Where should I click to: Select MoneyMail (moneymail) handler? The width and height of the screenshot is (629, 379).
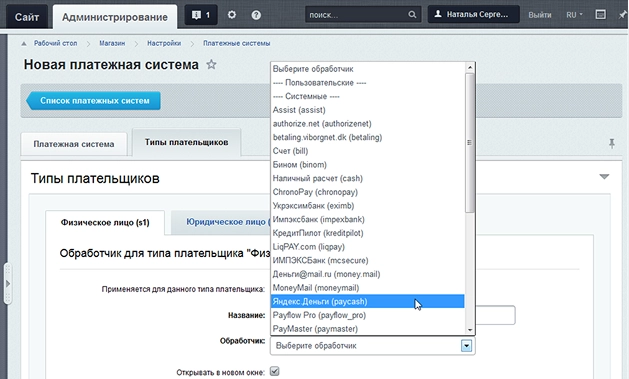368,288
